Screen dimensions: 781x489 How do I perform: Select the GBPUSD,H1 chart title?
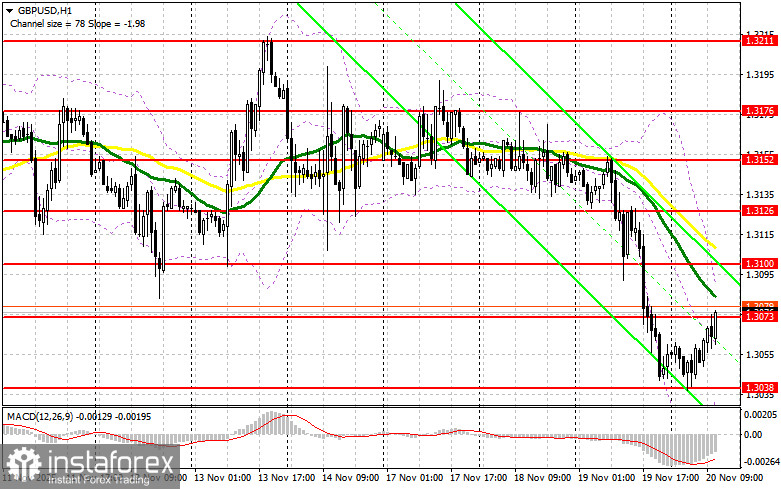pos(44,10)
